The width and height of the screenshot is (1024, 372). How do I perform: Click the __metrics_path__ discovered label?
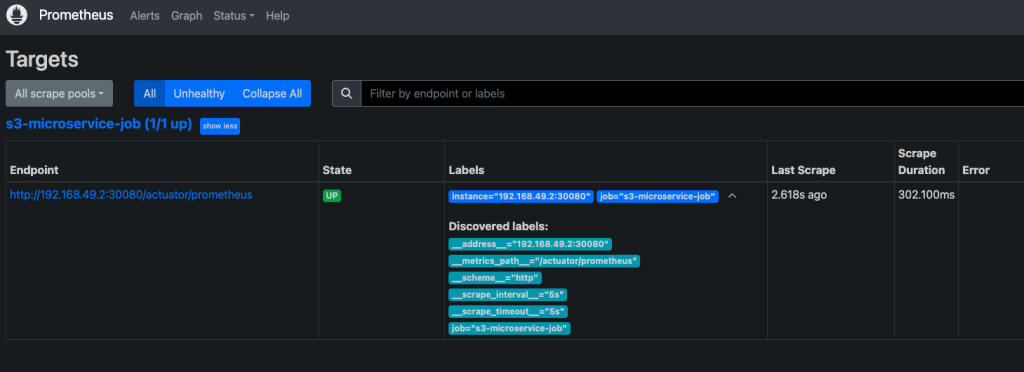click(544, 261)
